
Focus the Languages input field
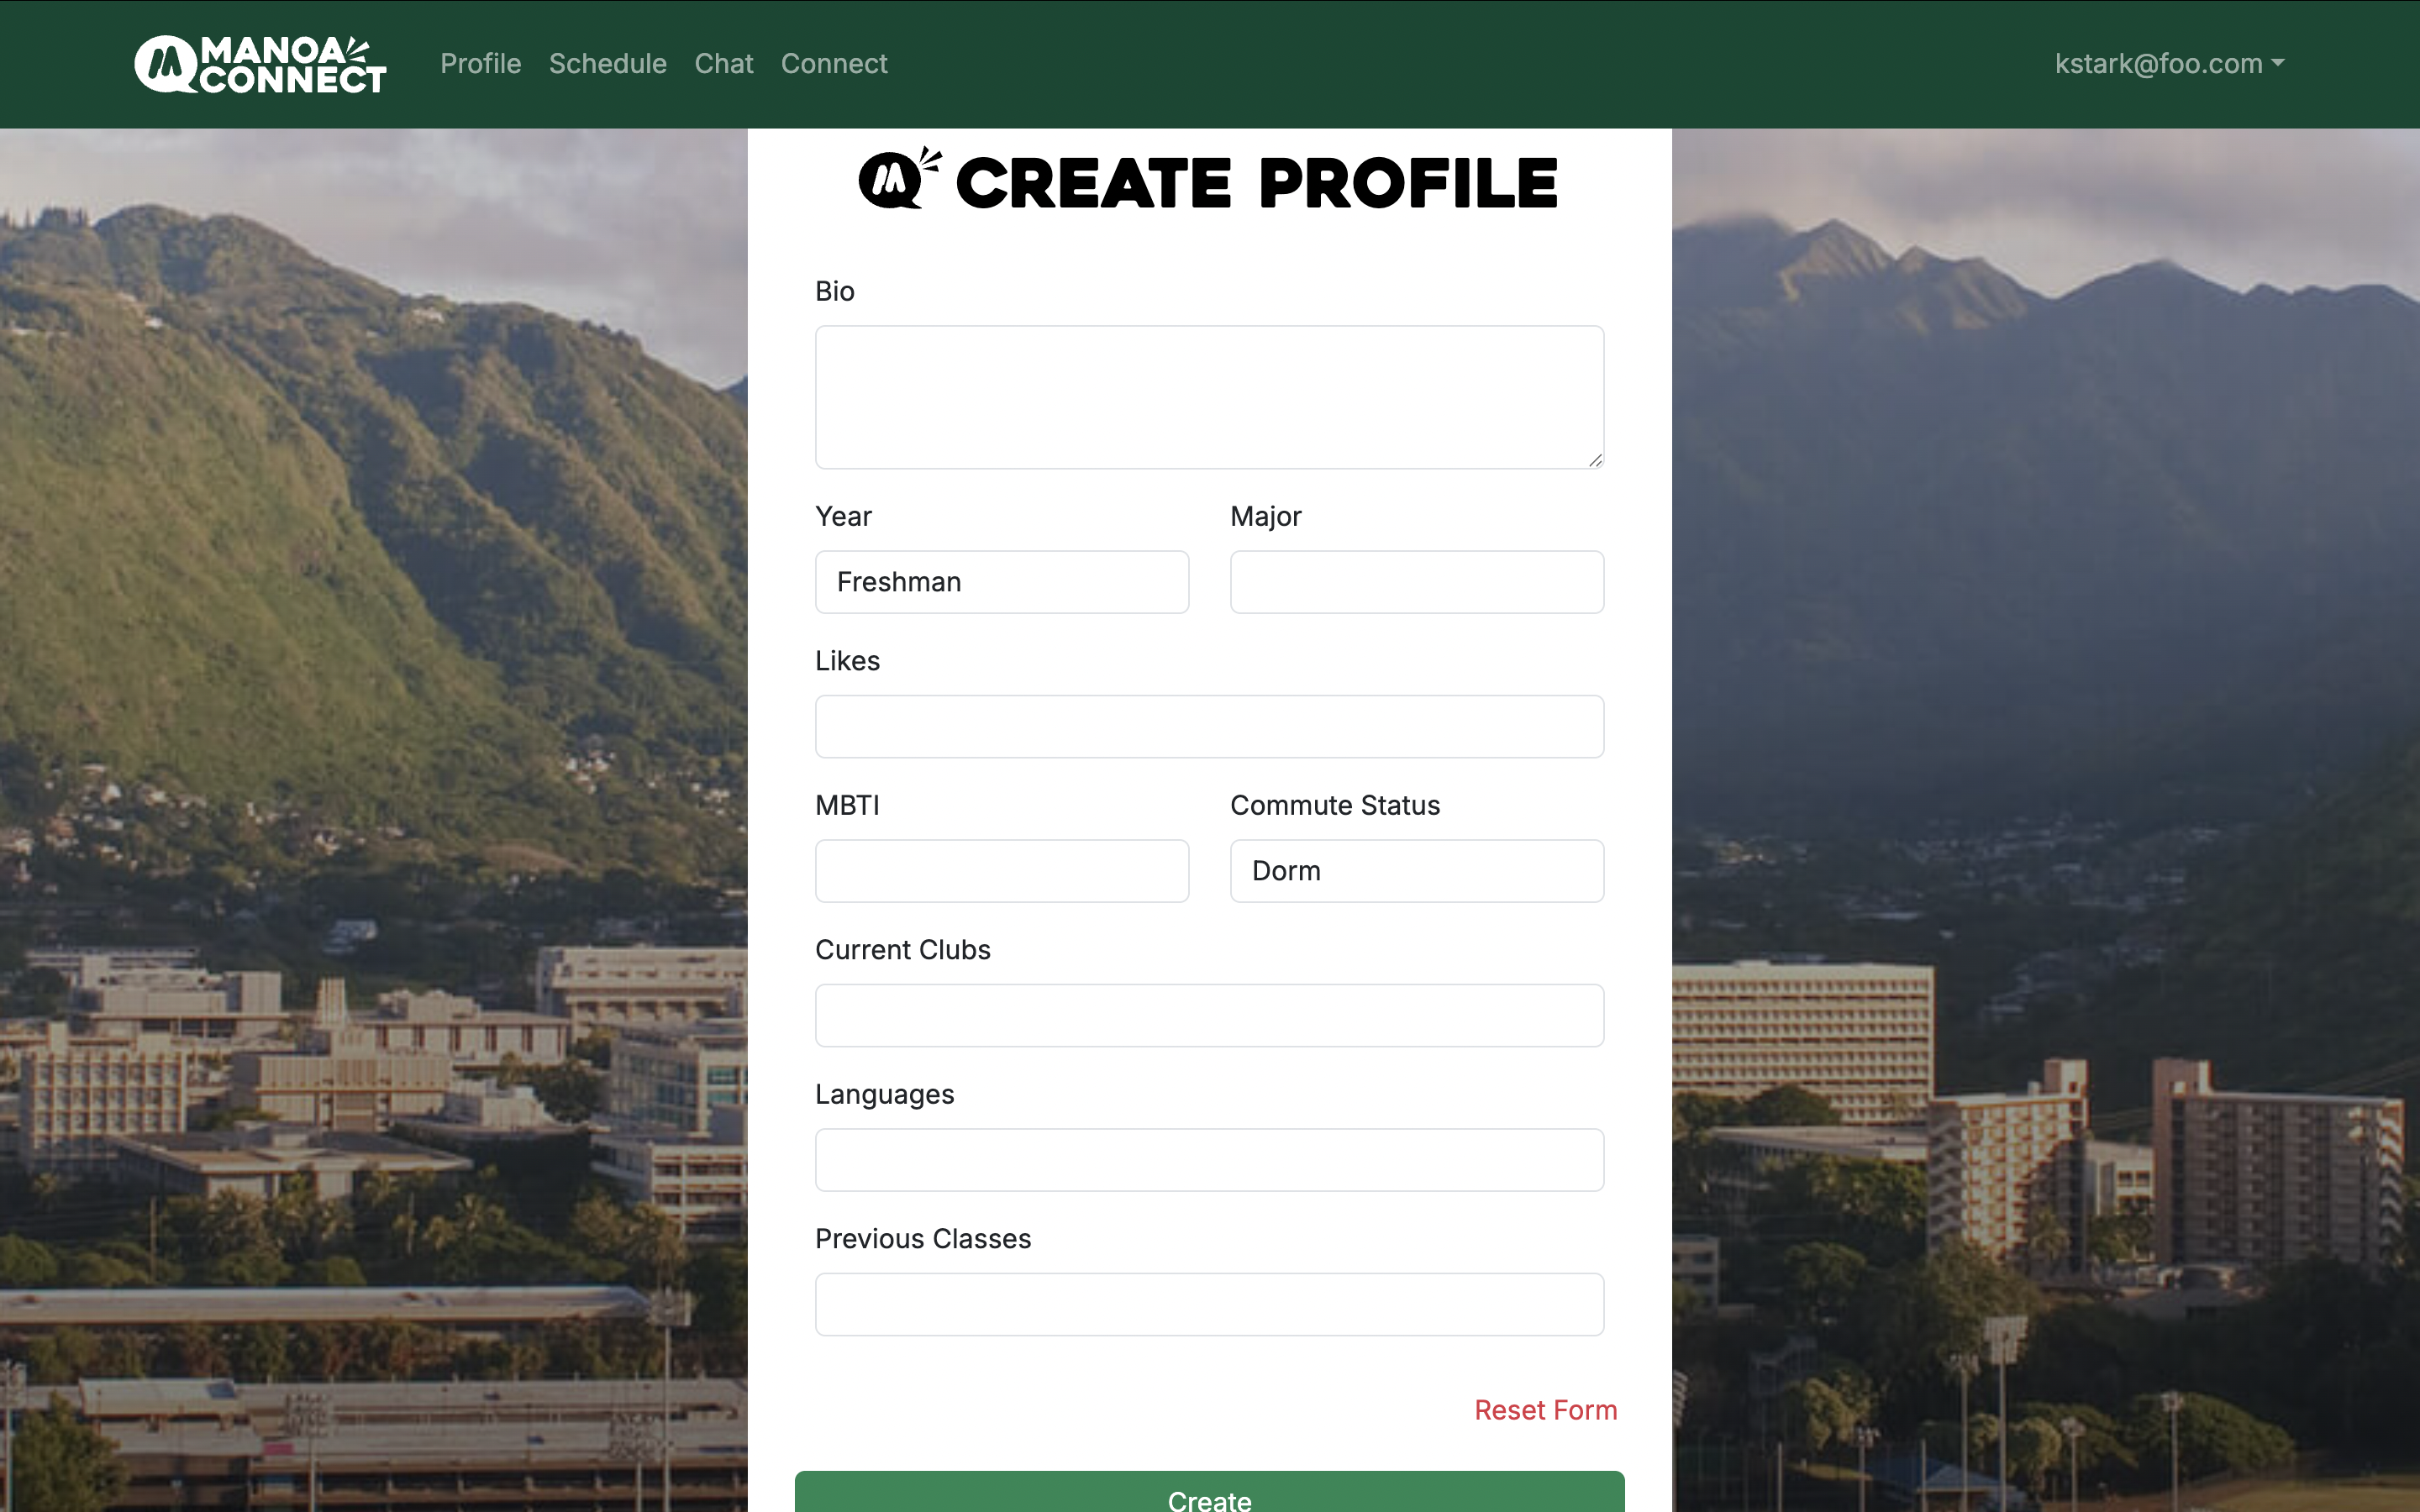pos(1210,1160)
